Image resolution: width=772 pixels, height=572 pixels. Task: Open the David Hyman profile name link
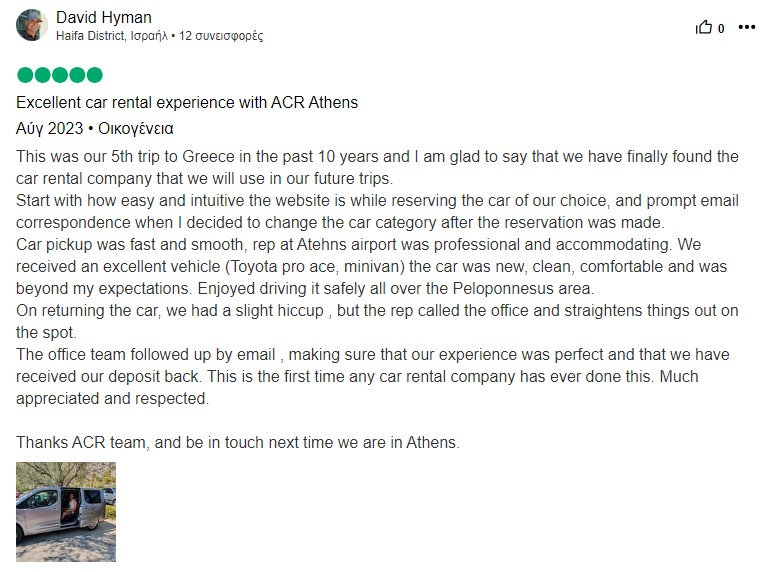(x=104, y=17)
